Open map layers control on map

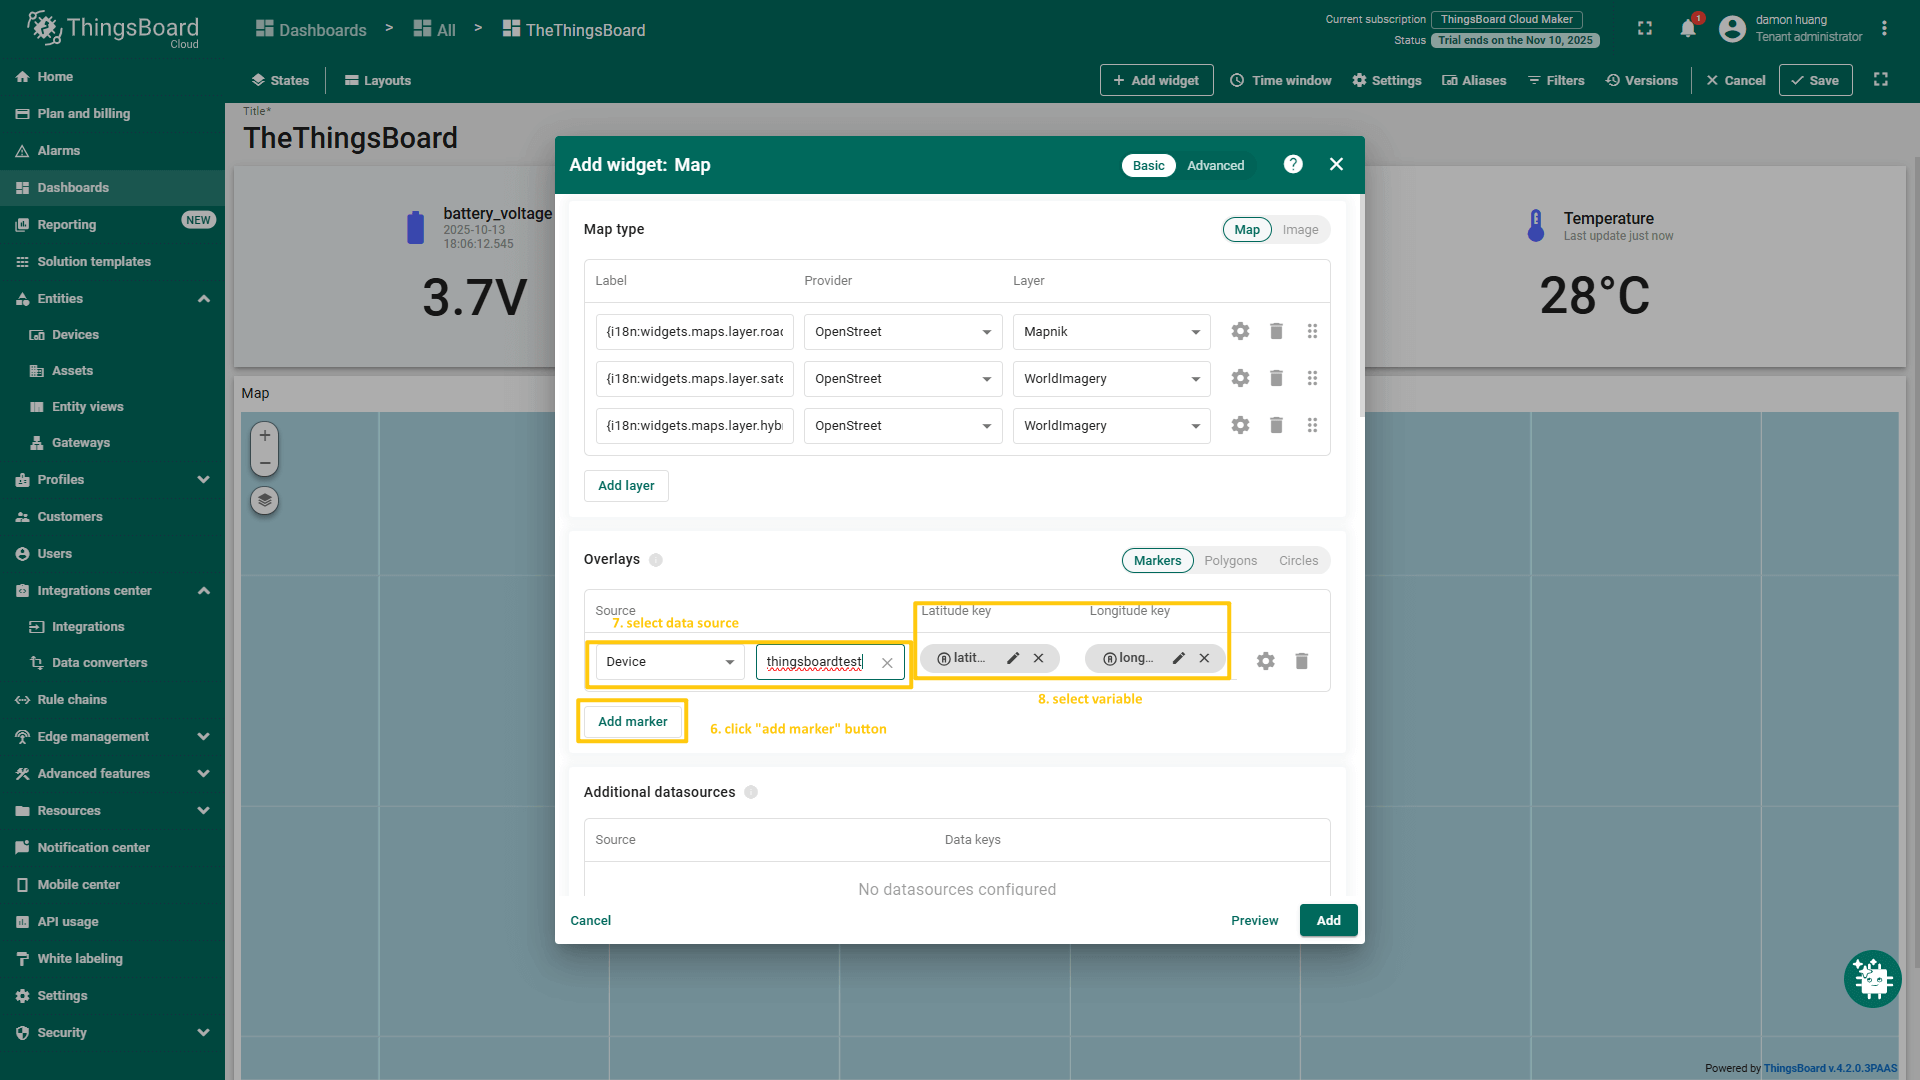pyautogui.click(x=264, y=500)
